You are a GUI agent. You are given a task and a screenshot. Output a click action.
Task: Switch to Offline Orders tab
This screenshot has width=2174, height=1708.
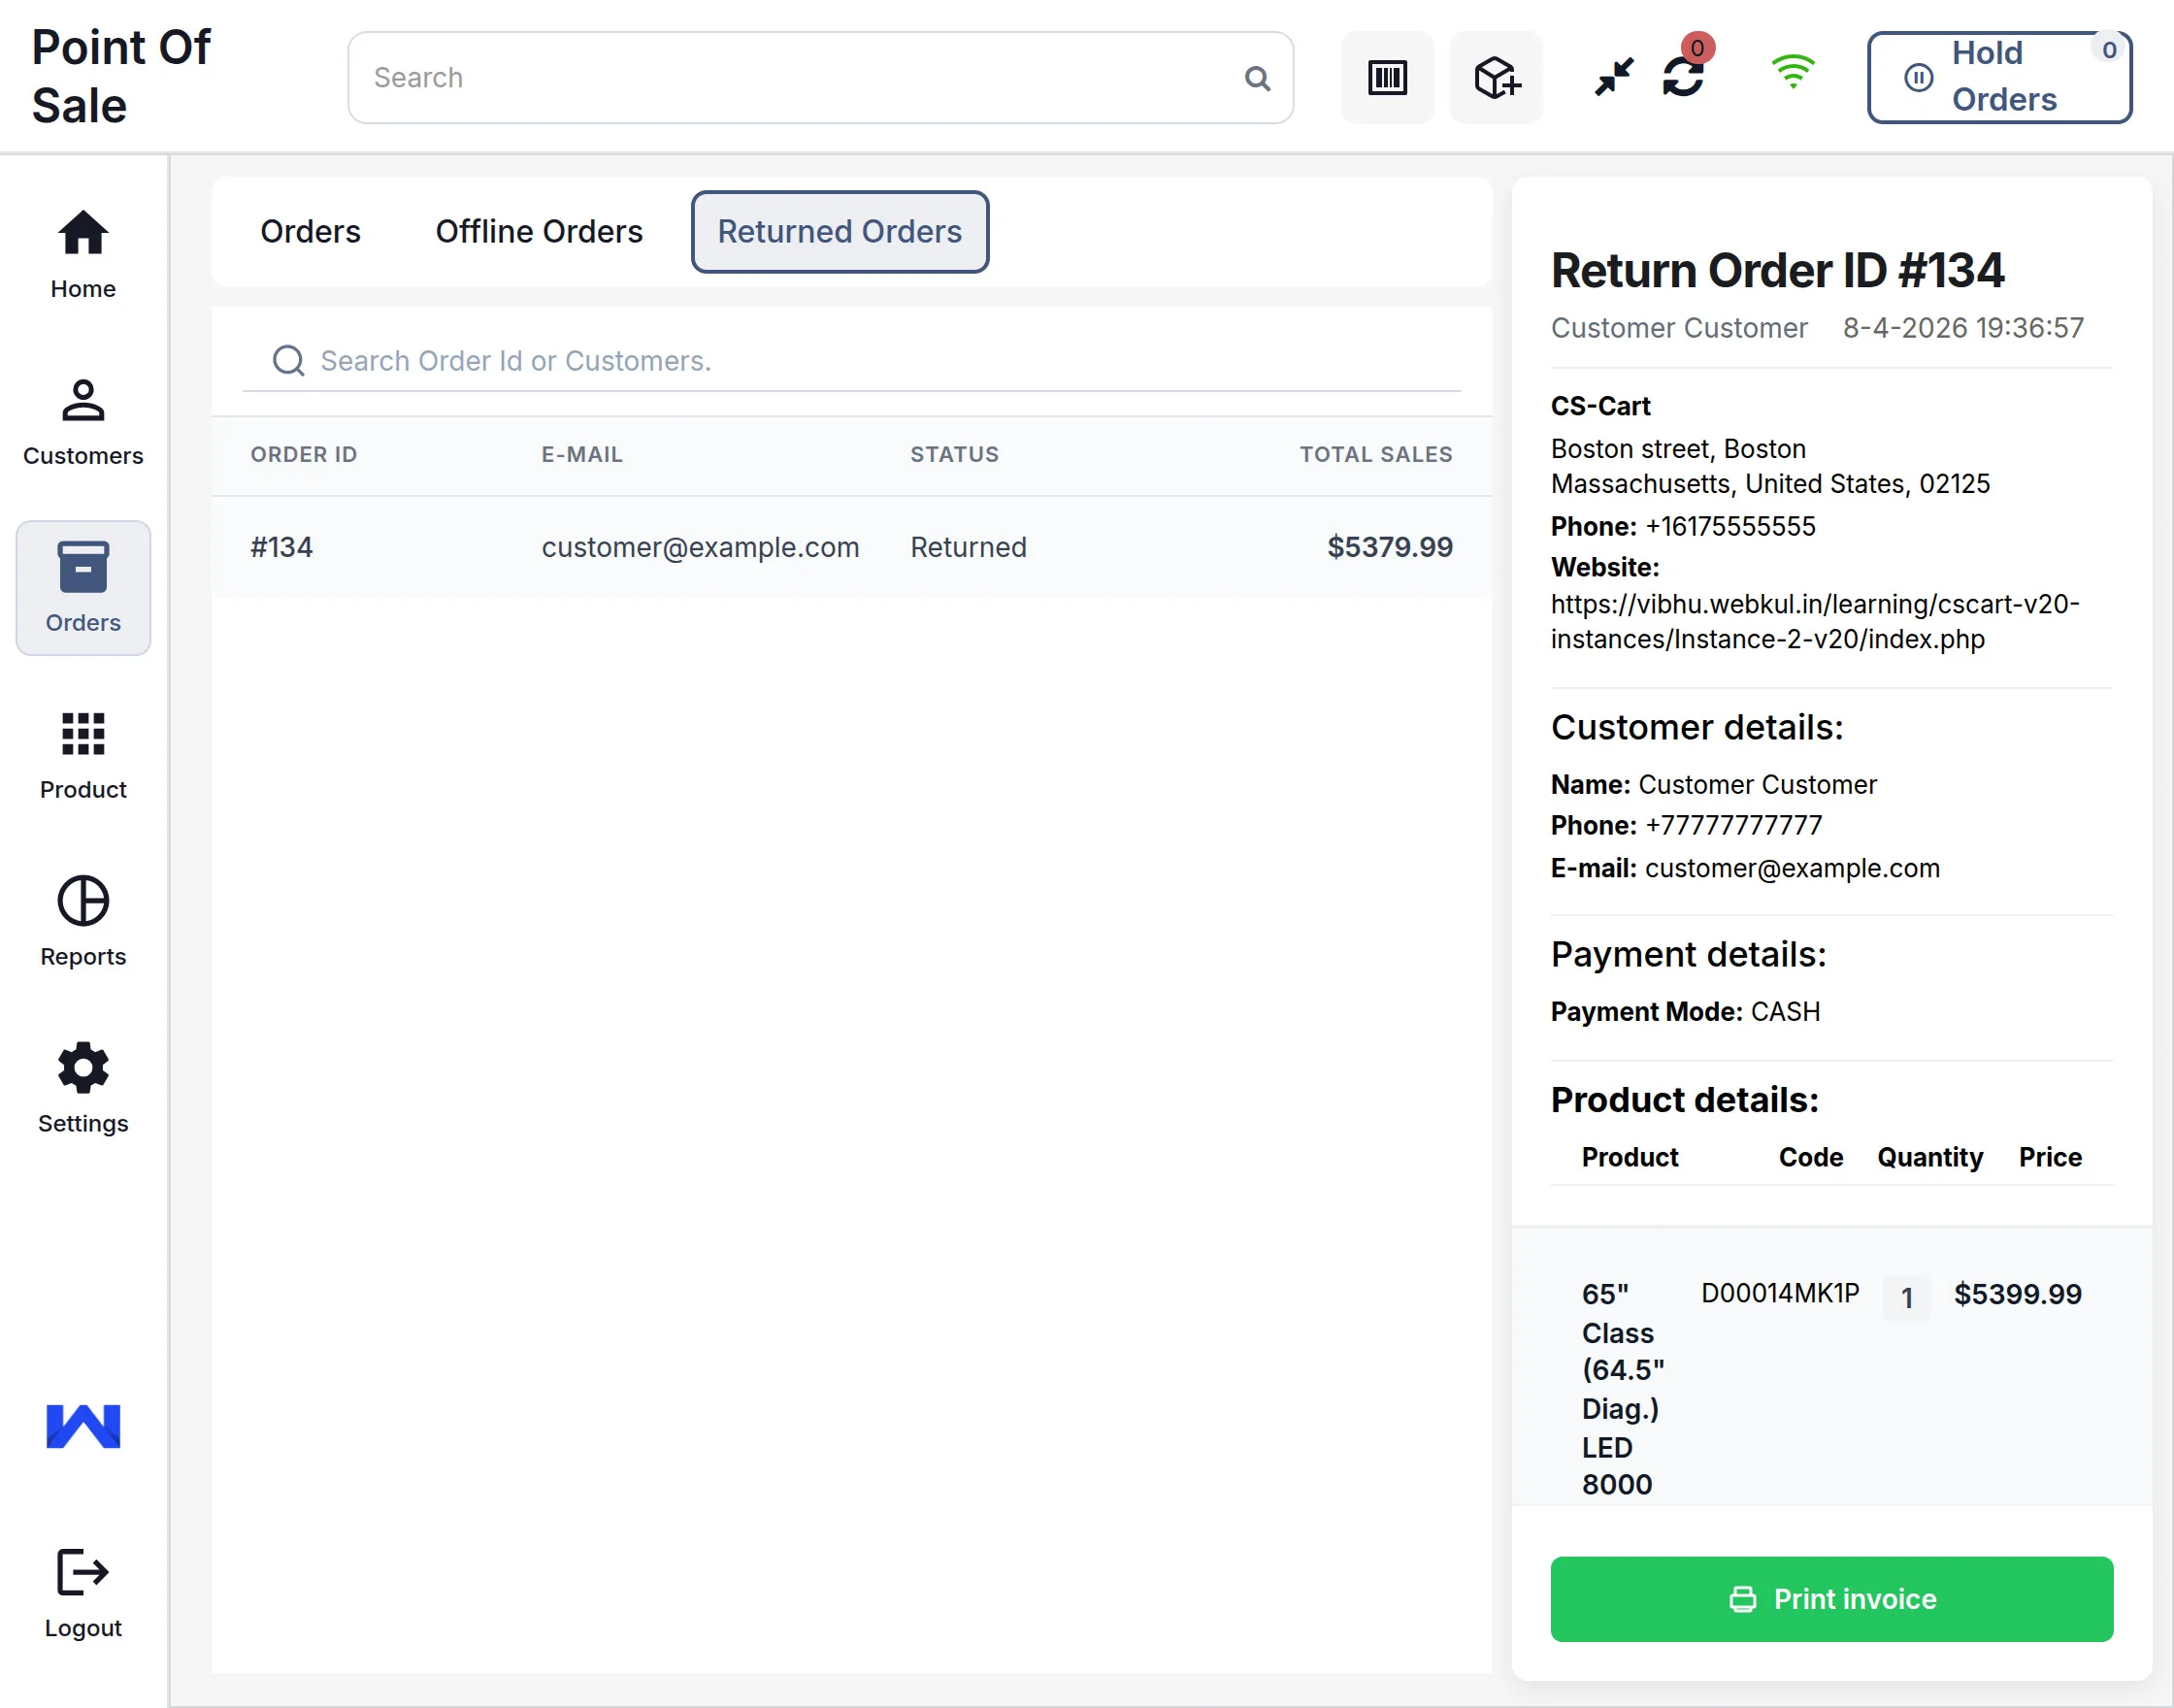tap(539, 231)
